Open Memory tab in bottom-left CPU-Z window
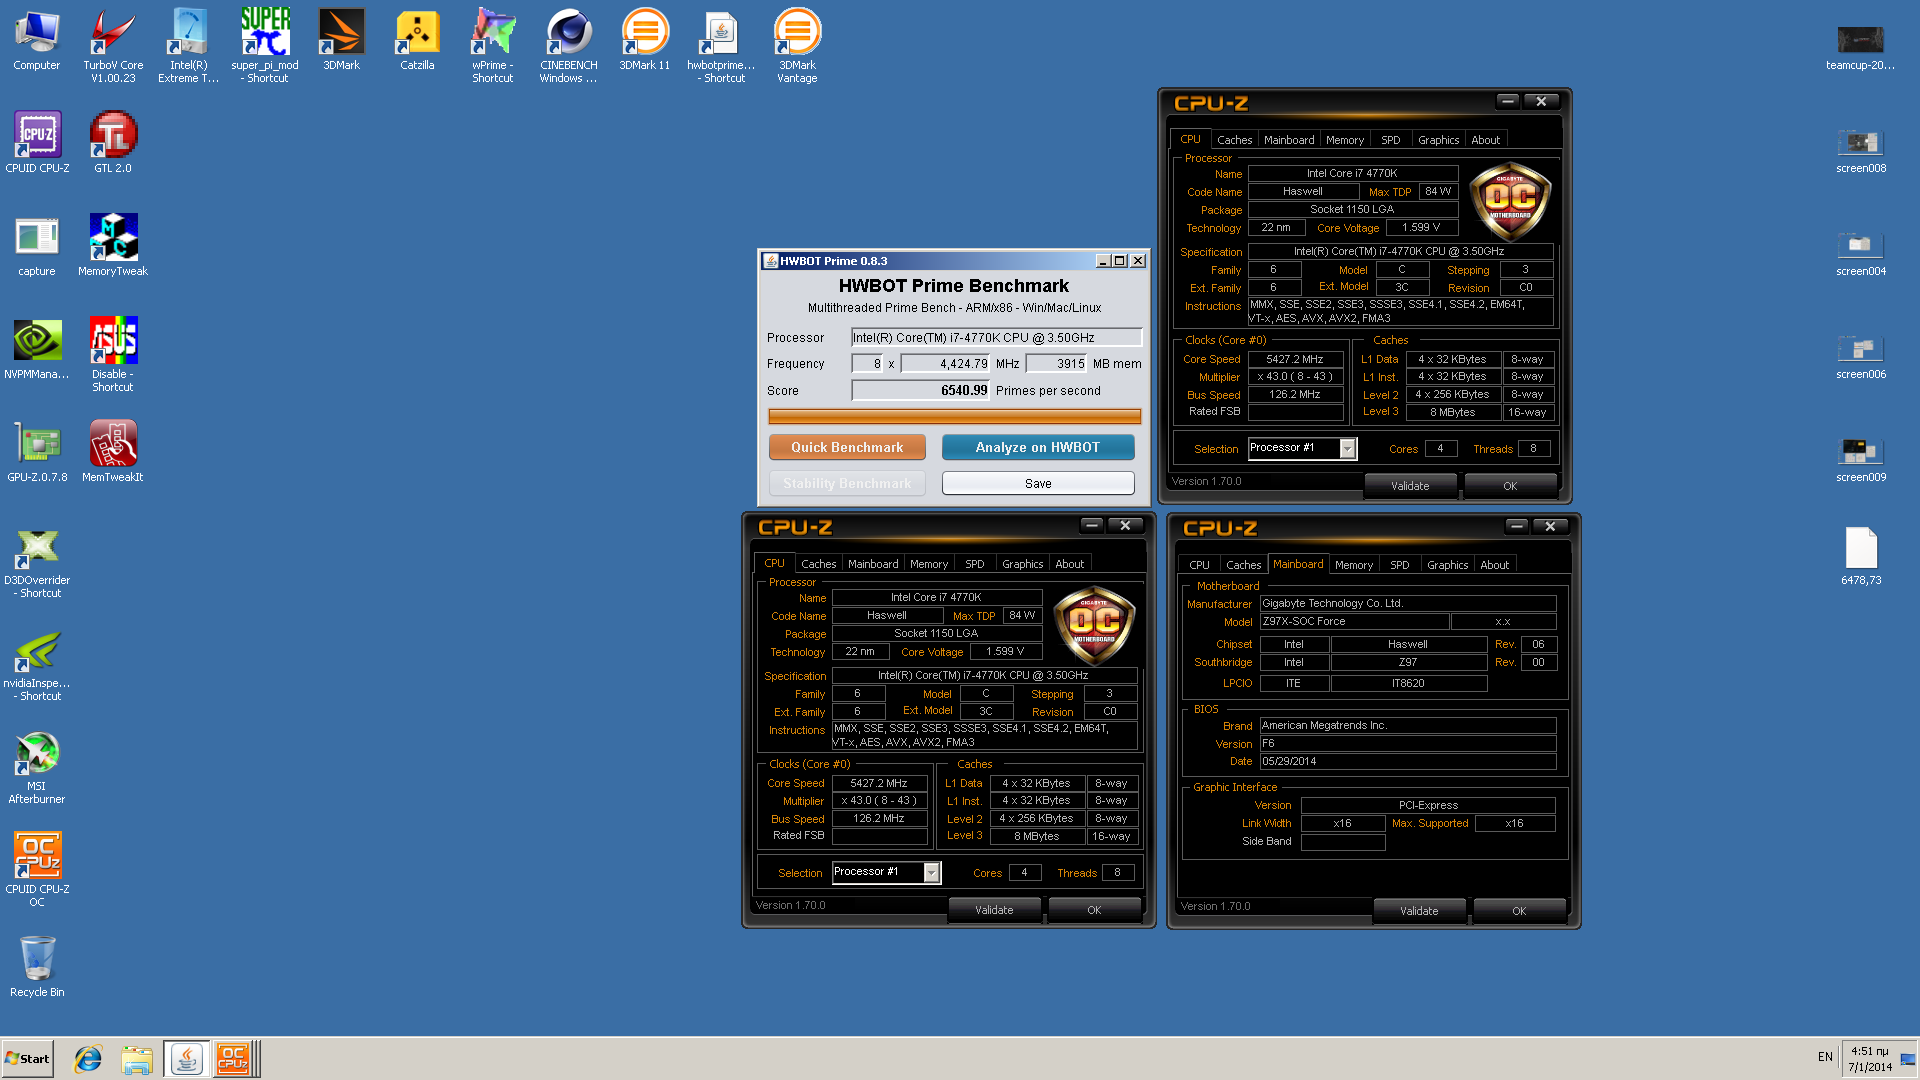1920x1080 pixels. (928, 564)
